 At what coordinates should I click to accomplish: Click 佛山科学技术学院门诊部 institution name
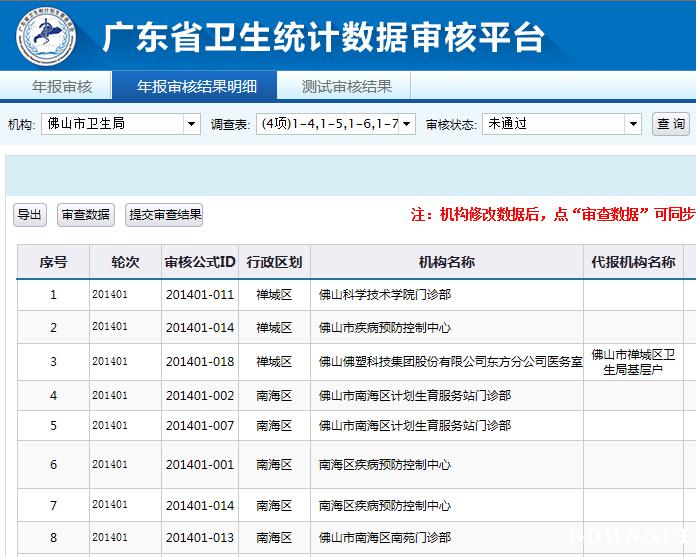[385, 295]
